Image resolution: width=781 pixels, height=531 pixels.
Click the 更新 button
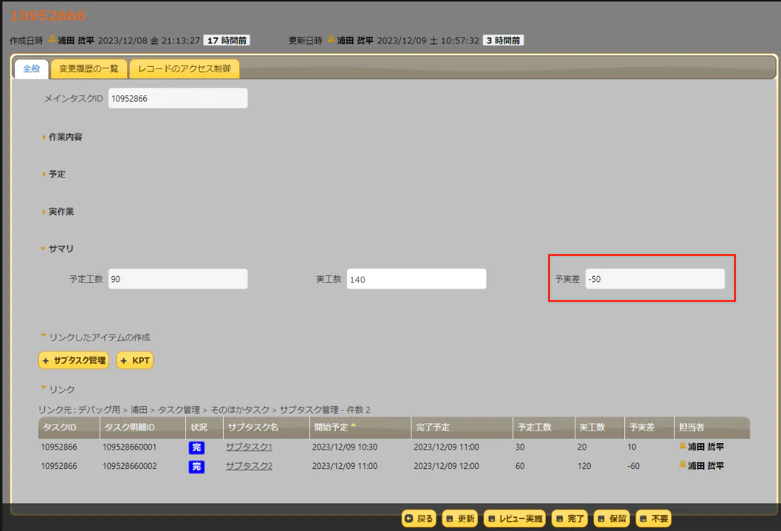[x=460, y=519]
